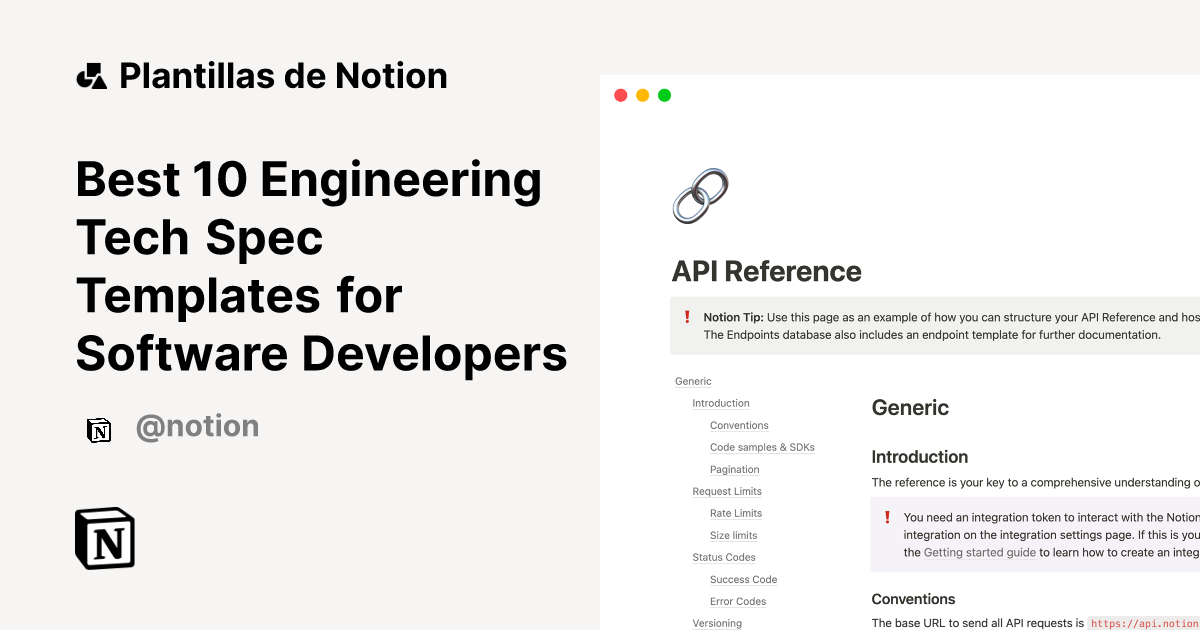Open the Getting started guide link
The image size is (1200, 630).
pyautogui.click(x=979, y=552)
